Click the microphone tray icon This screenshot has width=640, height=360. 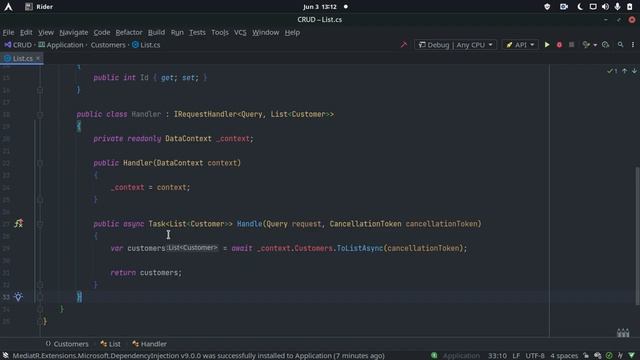(x=618, y=7)
